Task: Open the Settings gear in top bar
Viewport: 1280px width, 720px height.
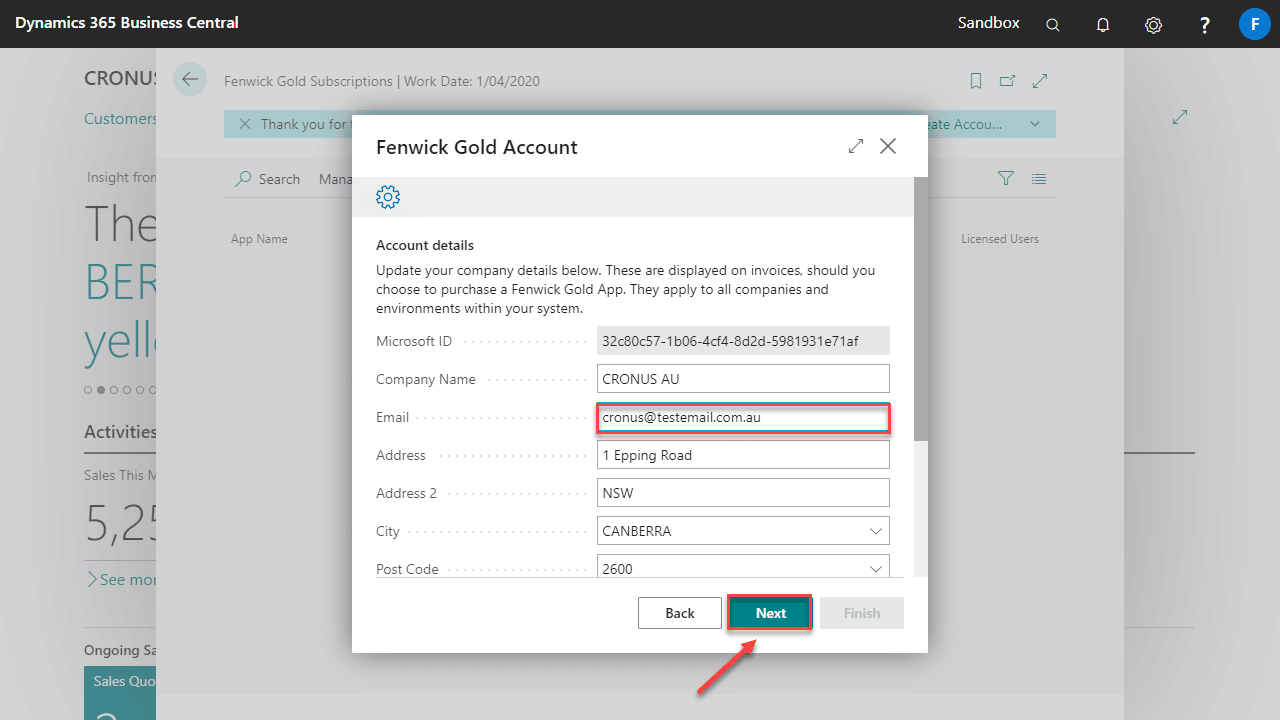Action: point(1153,25)
